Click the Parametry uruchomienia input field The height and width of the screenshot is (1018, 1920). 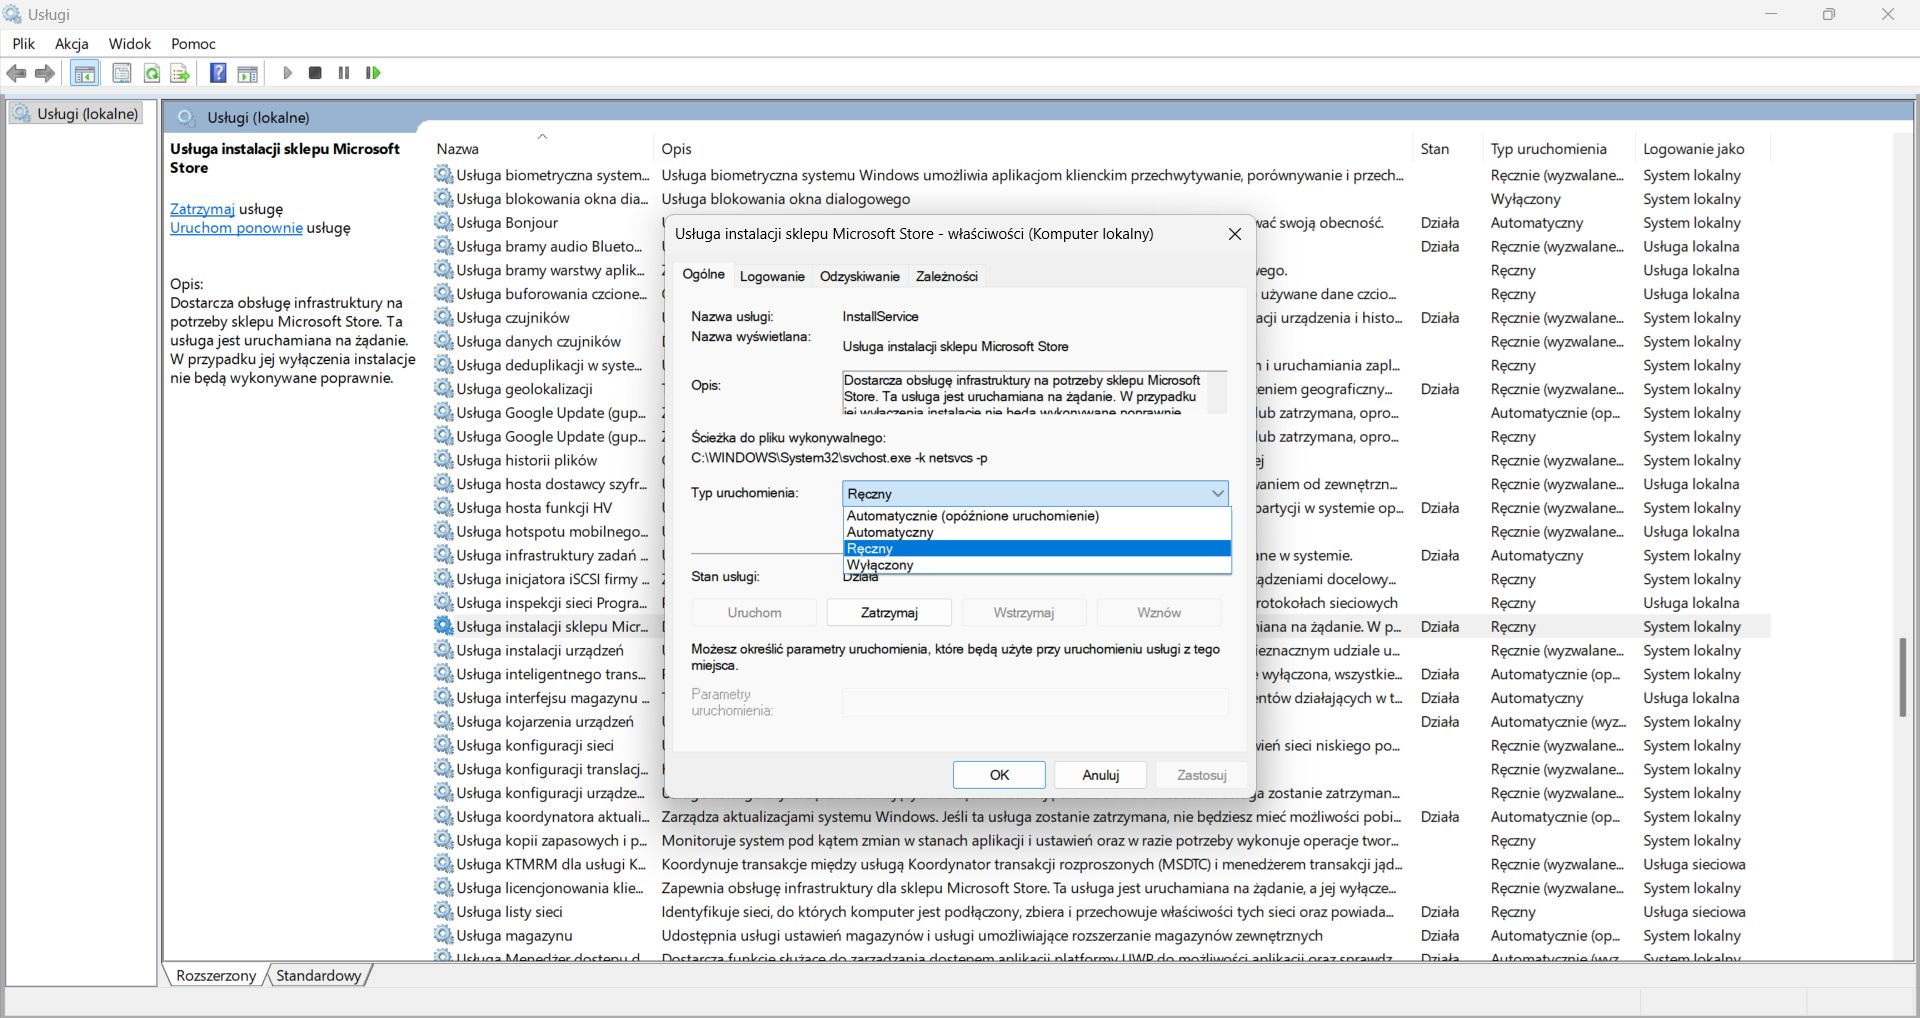[x=1035, y=702]
